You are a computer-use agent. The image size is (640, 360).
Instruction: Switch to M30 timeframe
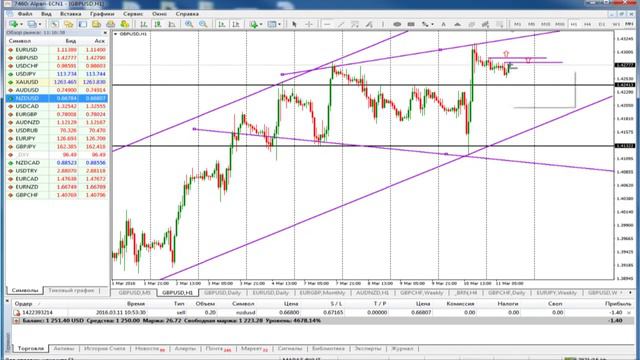click(560, 24)
